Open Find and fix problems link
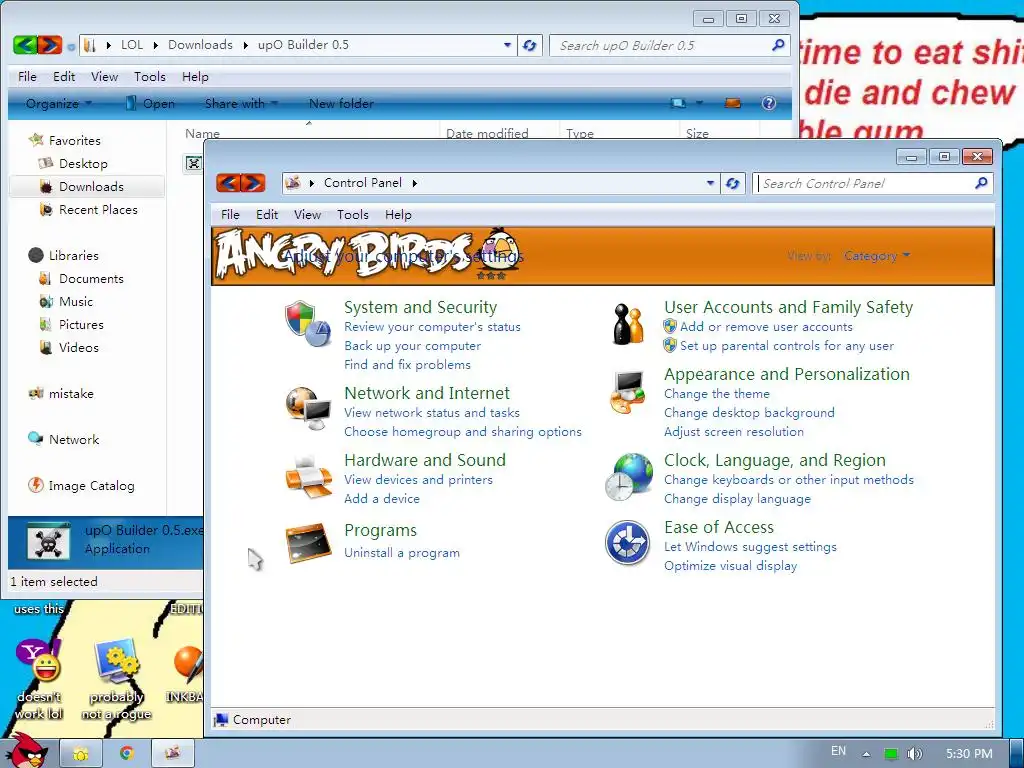1024x768 pixels. 407,364
